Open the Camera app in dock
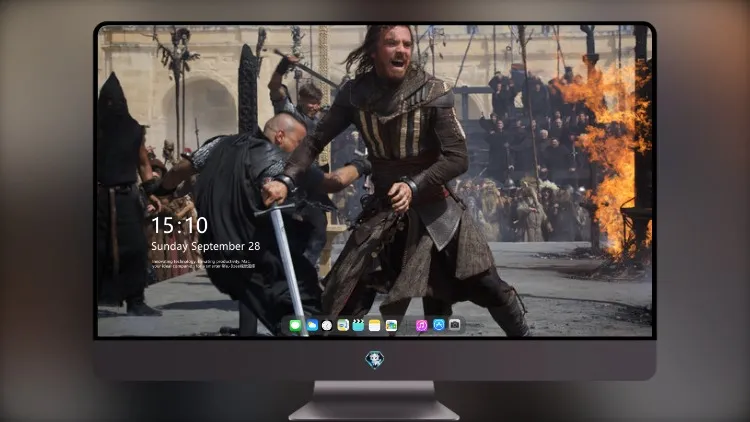This screenshot has height=422, width=750. pos(455,325)
